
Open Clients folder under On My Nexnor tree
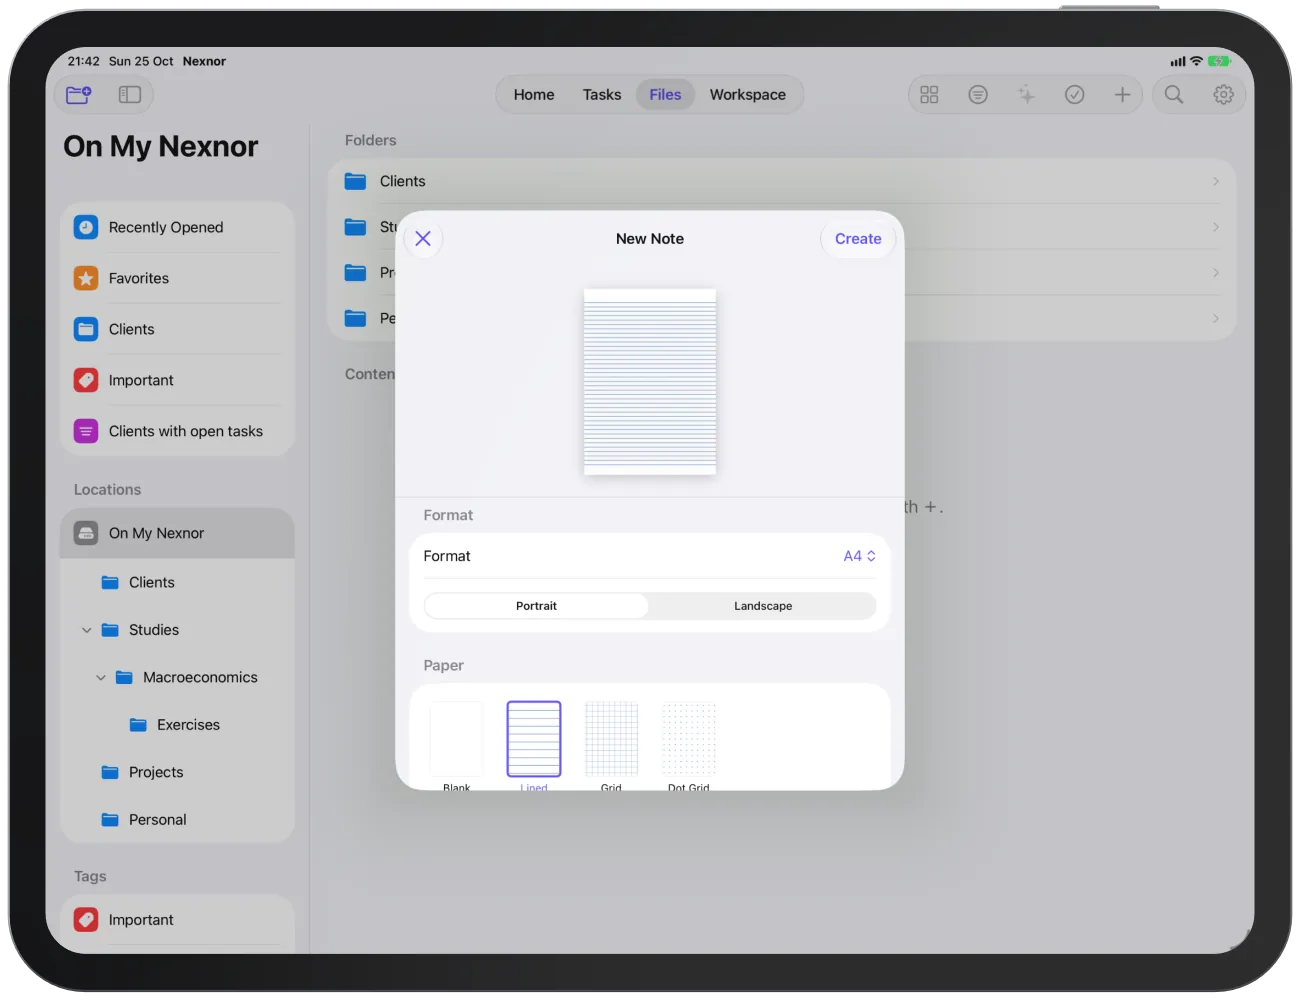coord(177,582)
